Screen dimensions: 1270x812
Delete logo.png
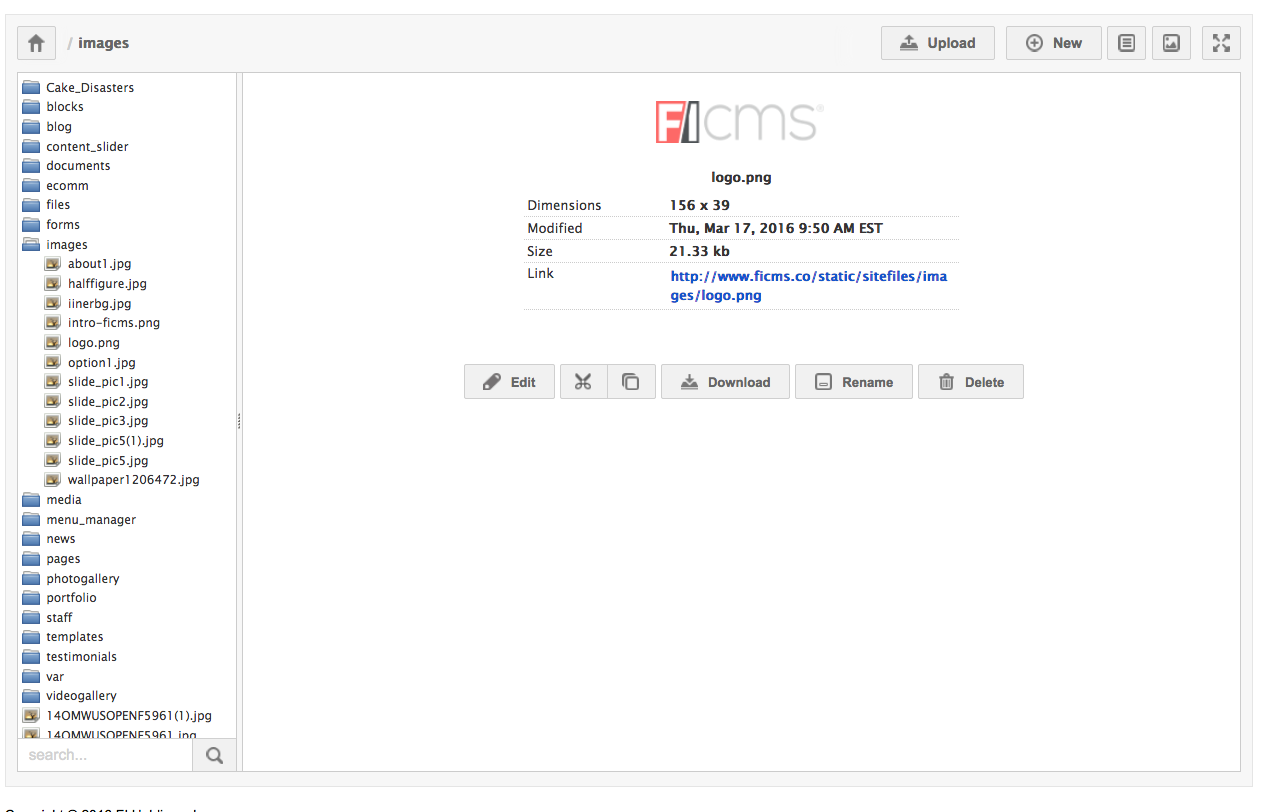pyautogui.click(x=970, y=382)
